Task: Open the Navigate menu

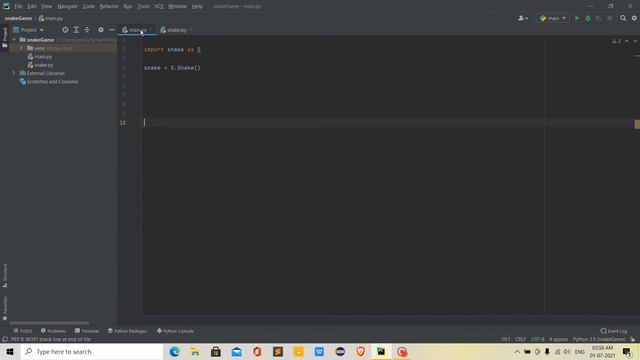Action: click(67, 7)
